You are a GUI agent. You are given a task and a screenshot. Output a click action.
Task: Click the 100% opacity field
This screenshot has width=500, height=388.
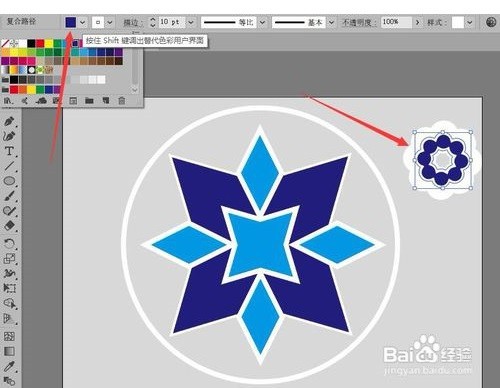pyautogui.click(x=396, y=22)
